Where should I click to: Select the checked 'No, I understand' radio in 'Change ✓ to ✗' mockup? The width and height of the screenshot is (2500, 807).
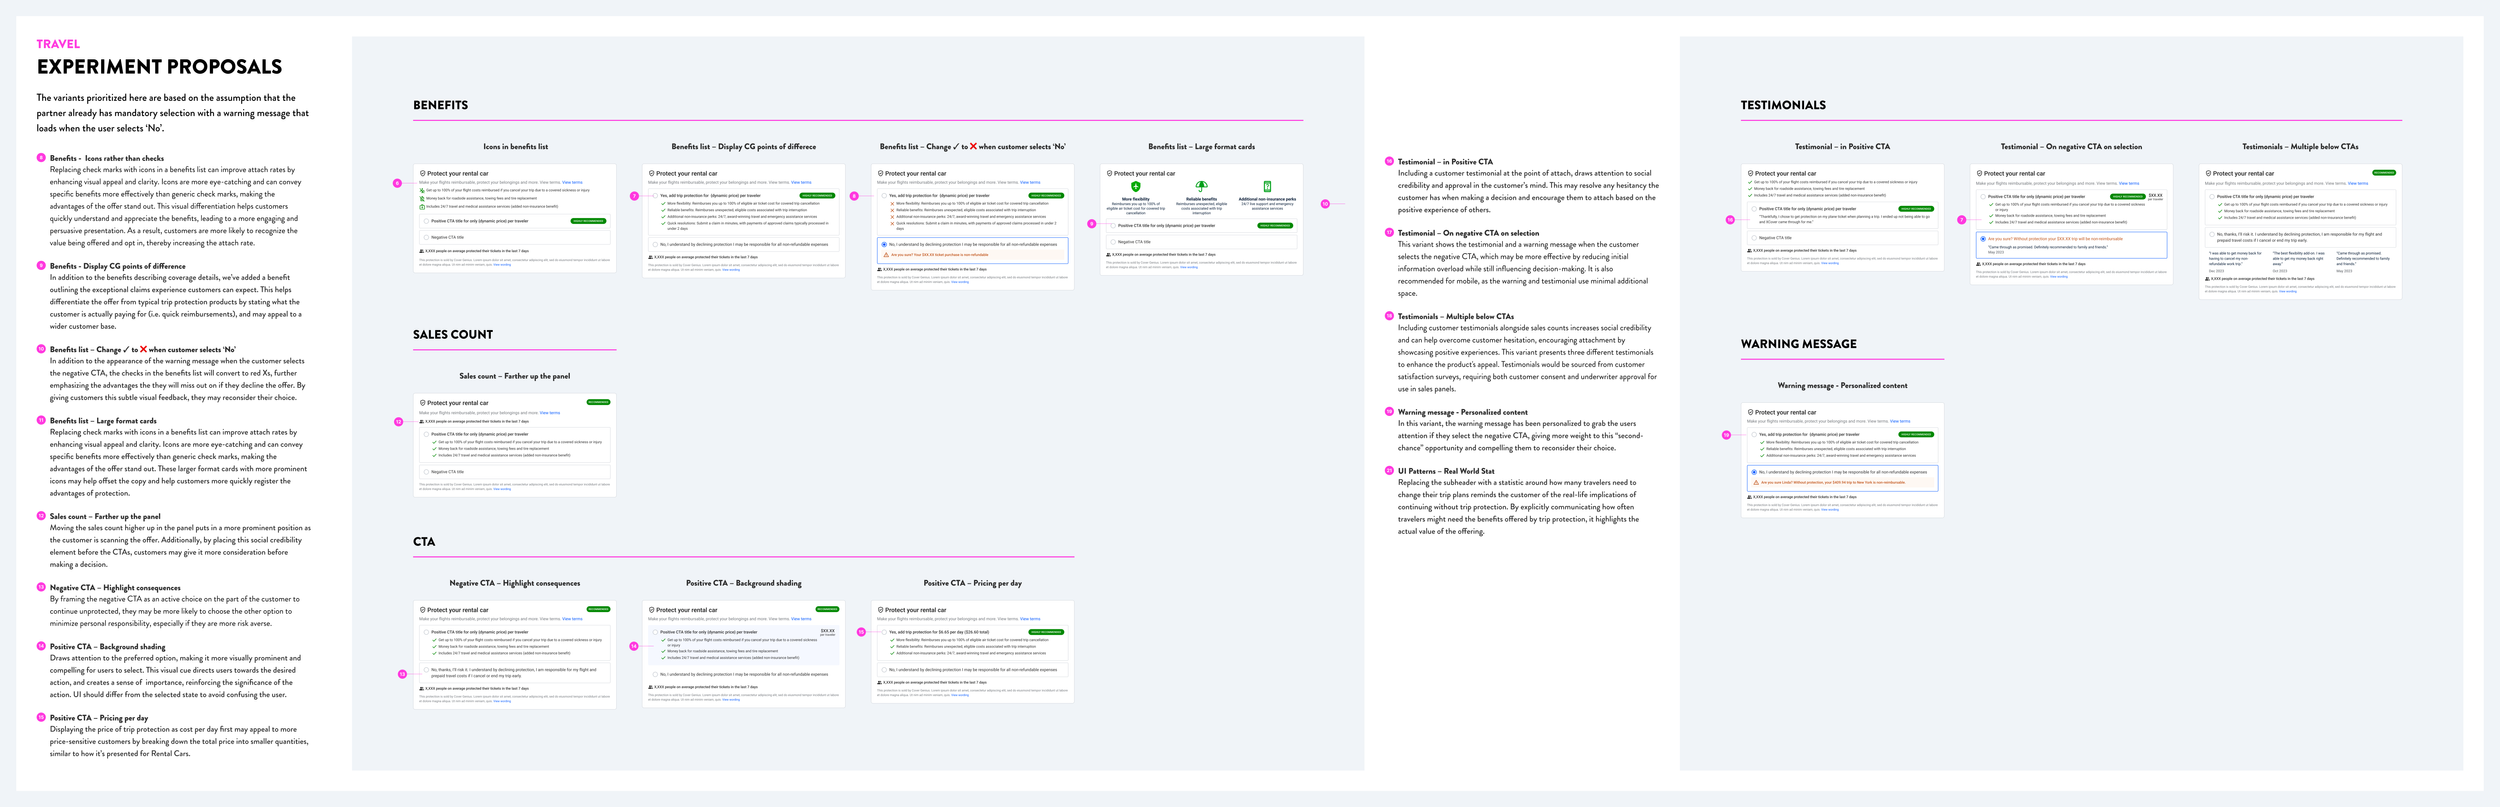884,244
